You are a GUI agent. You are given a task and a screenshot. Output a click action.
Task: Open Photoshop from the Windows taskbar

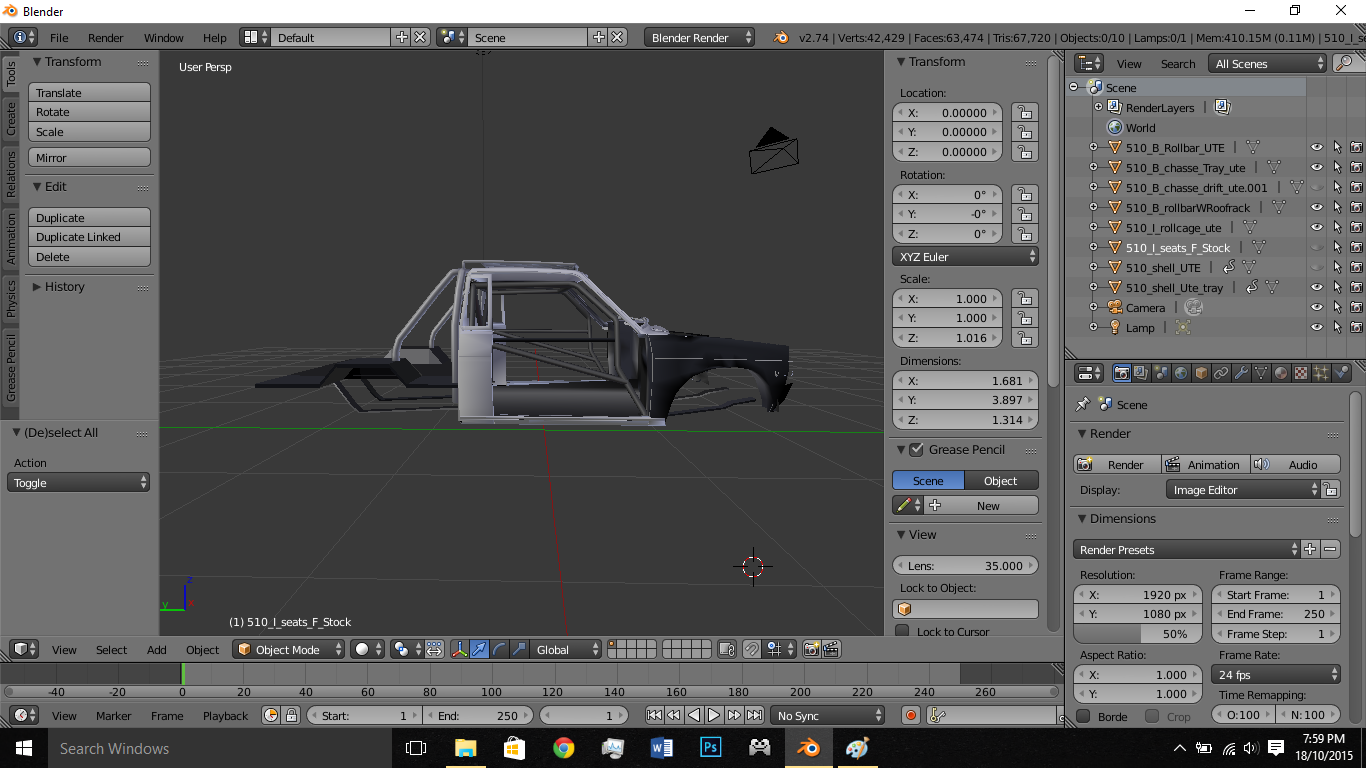pos(711,748)
